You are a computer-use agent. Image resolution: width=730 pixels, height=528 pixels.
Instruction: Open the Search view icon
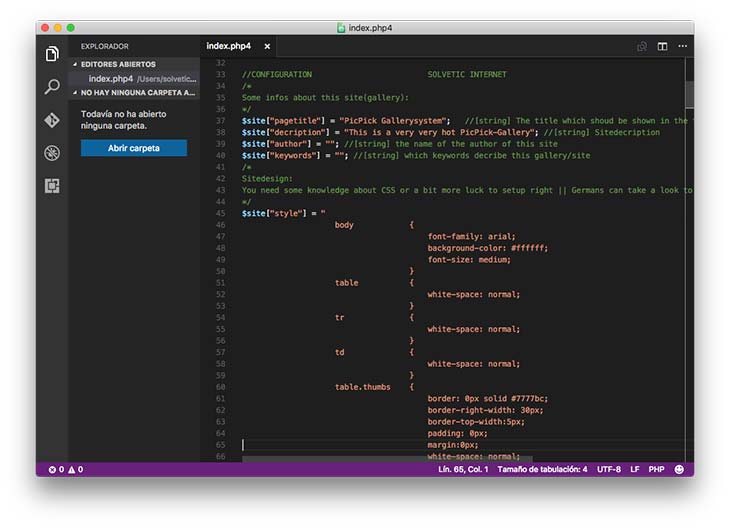(x=52, y=87)
